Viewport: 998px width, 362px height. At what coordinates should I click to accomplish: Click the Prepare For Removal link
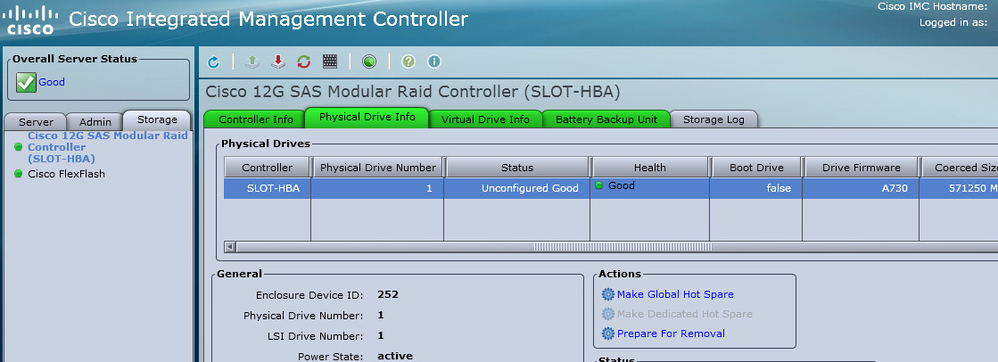[x=671, y=333]
